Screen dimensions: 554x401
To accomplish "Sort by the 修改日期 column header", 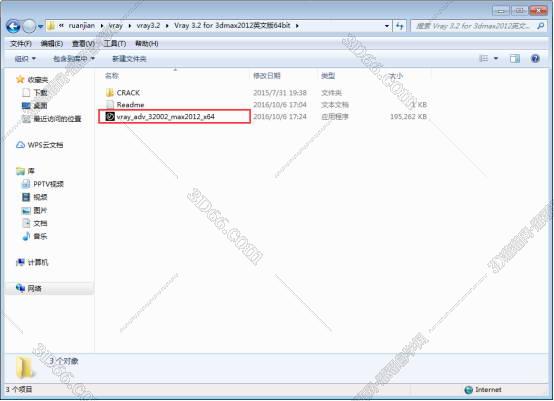I will tap(267, 76).
